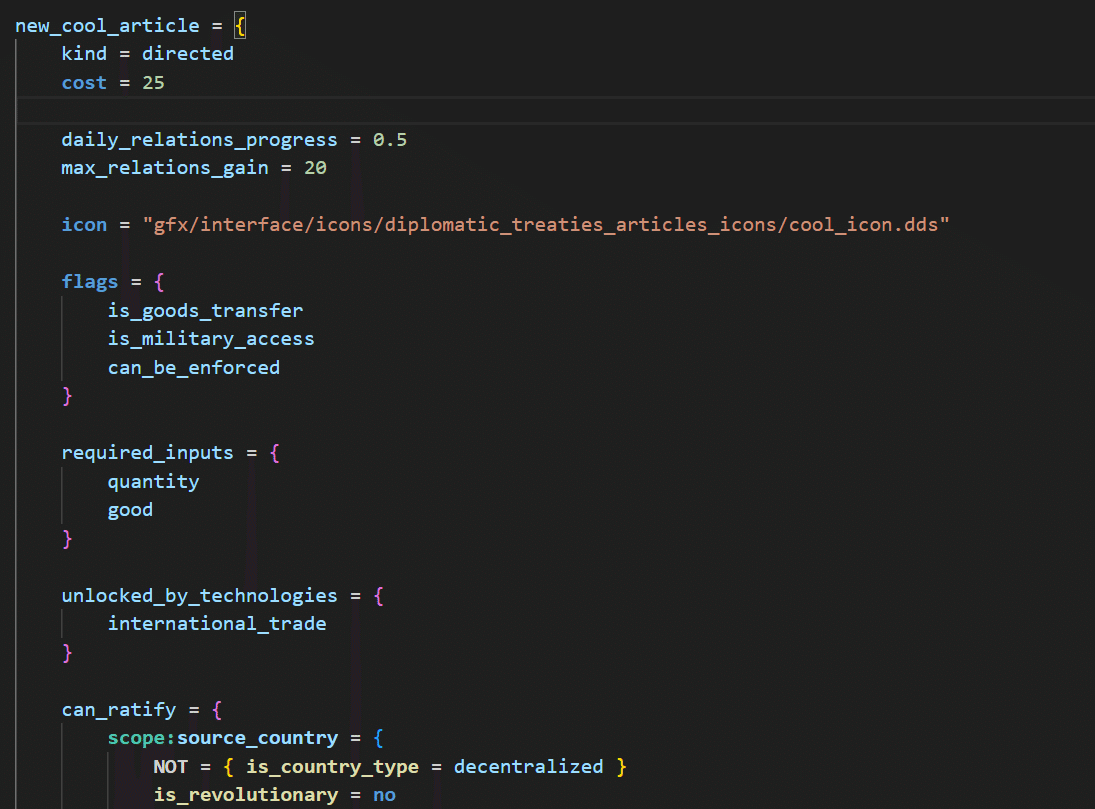Click the icon keyword
The height and width of the screenshot is (809, 1095).
point(84,225)
